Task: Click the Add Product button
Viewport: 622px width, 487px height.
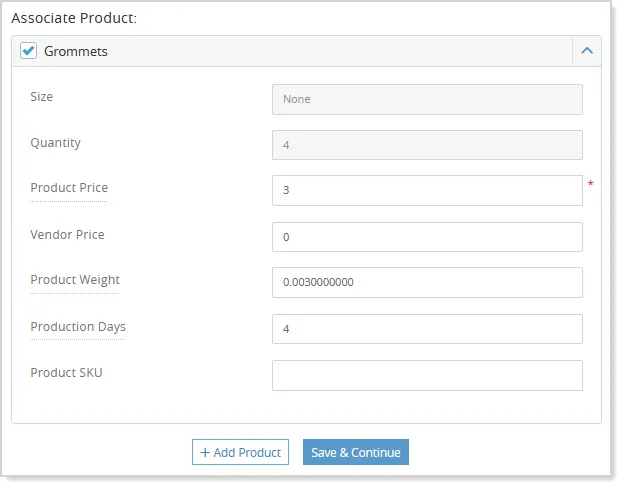Action: [x=240, y=452]
